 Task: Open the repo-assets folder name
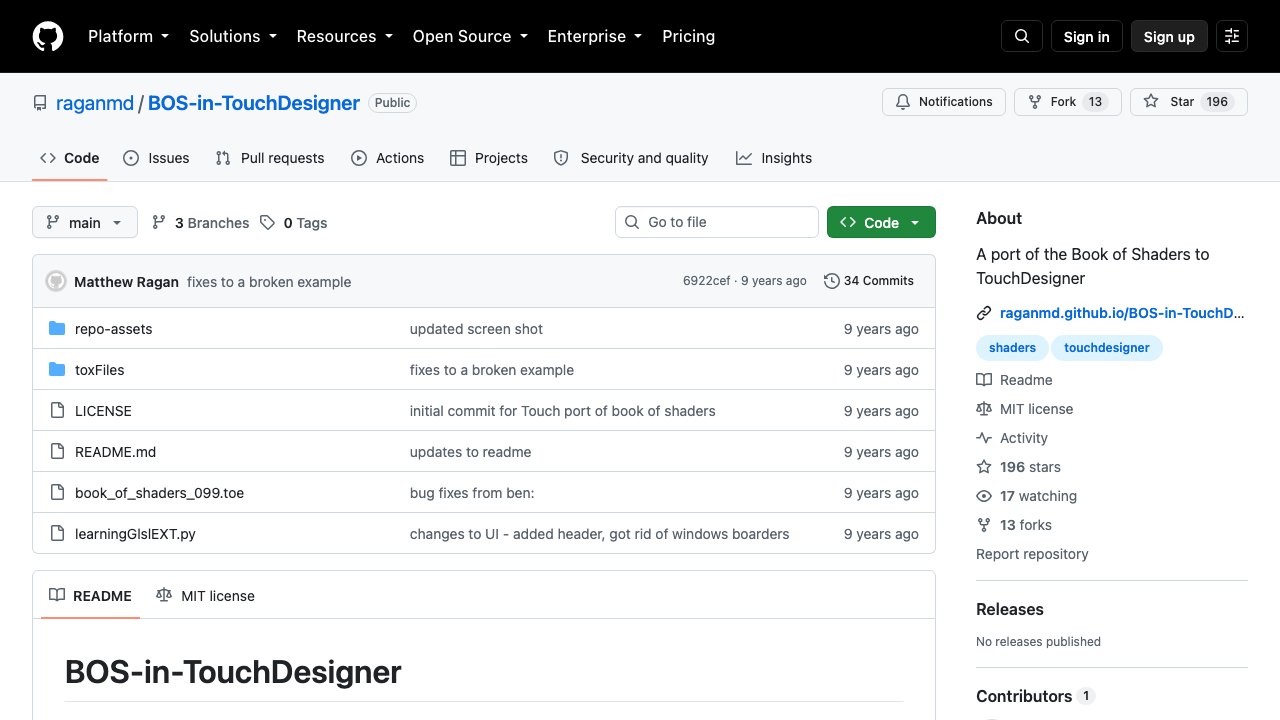114,329
